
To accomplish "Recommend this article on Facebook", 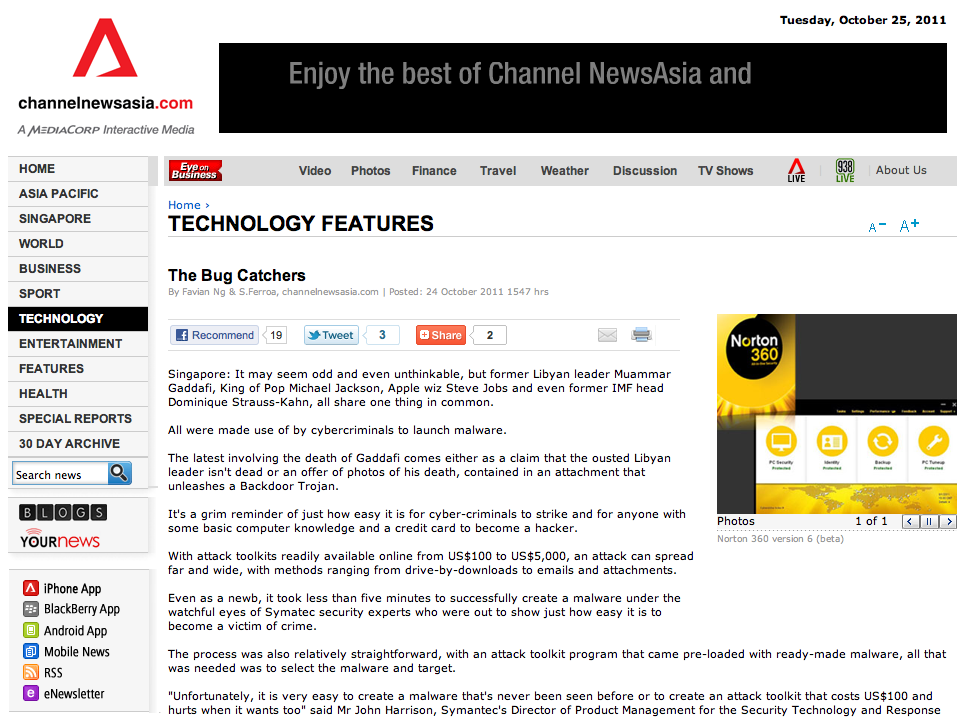I will (x=215, y=335).
